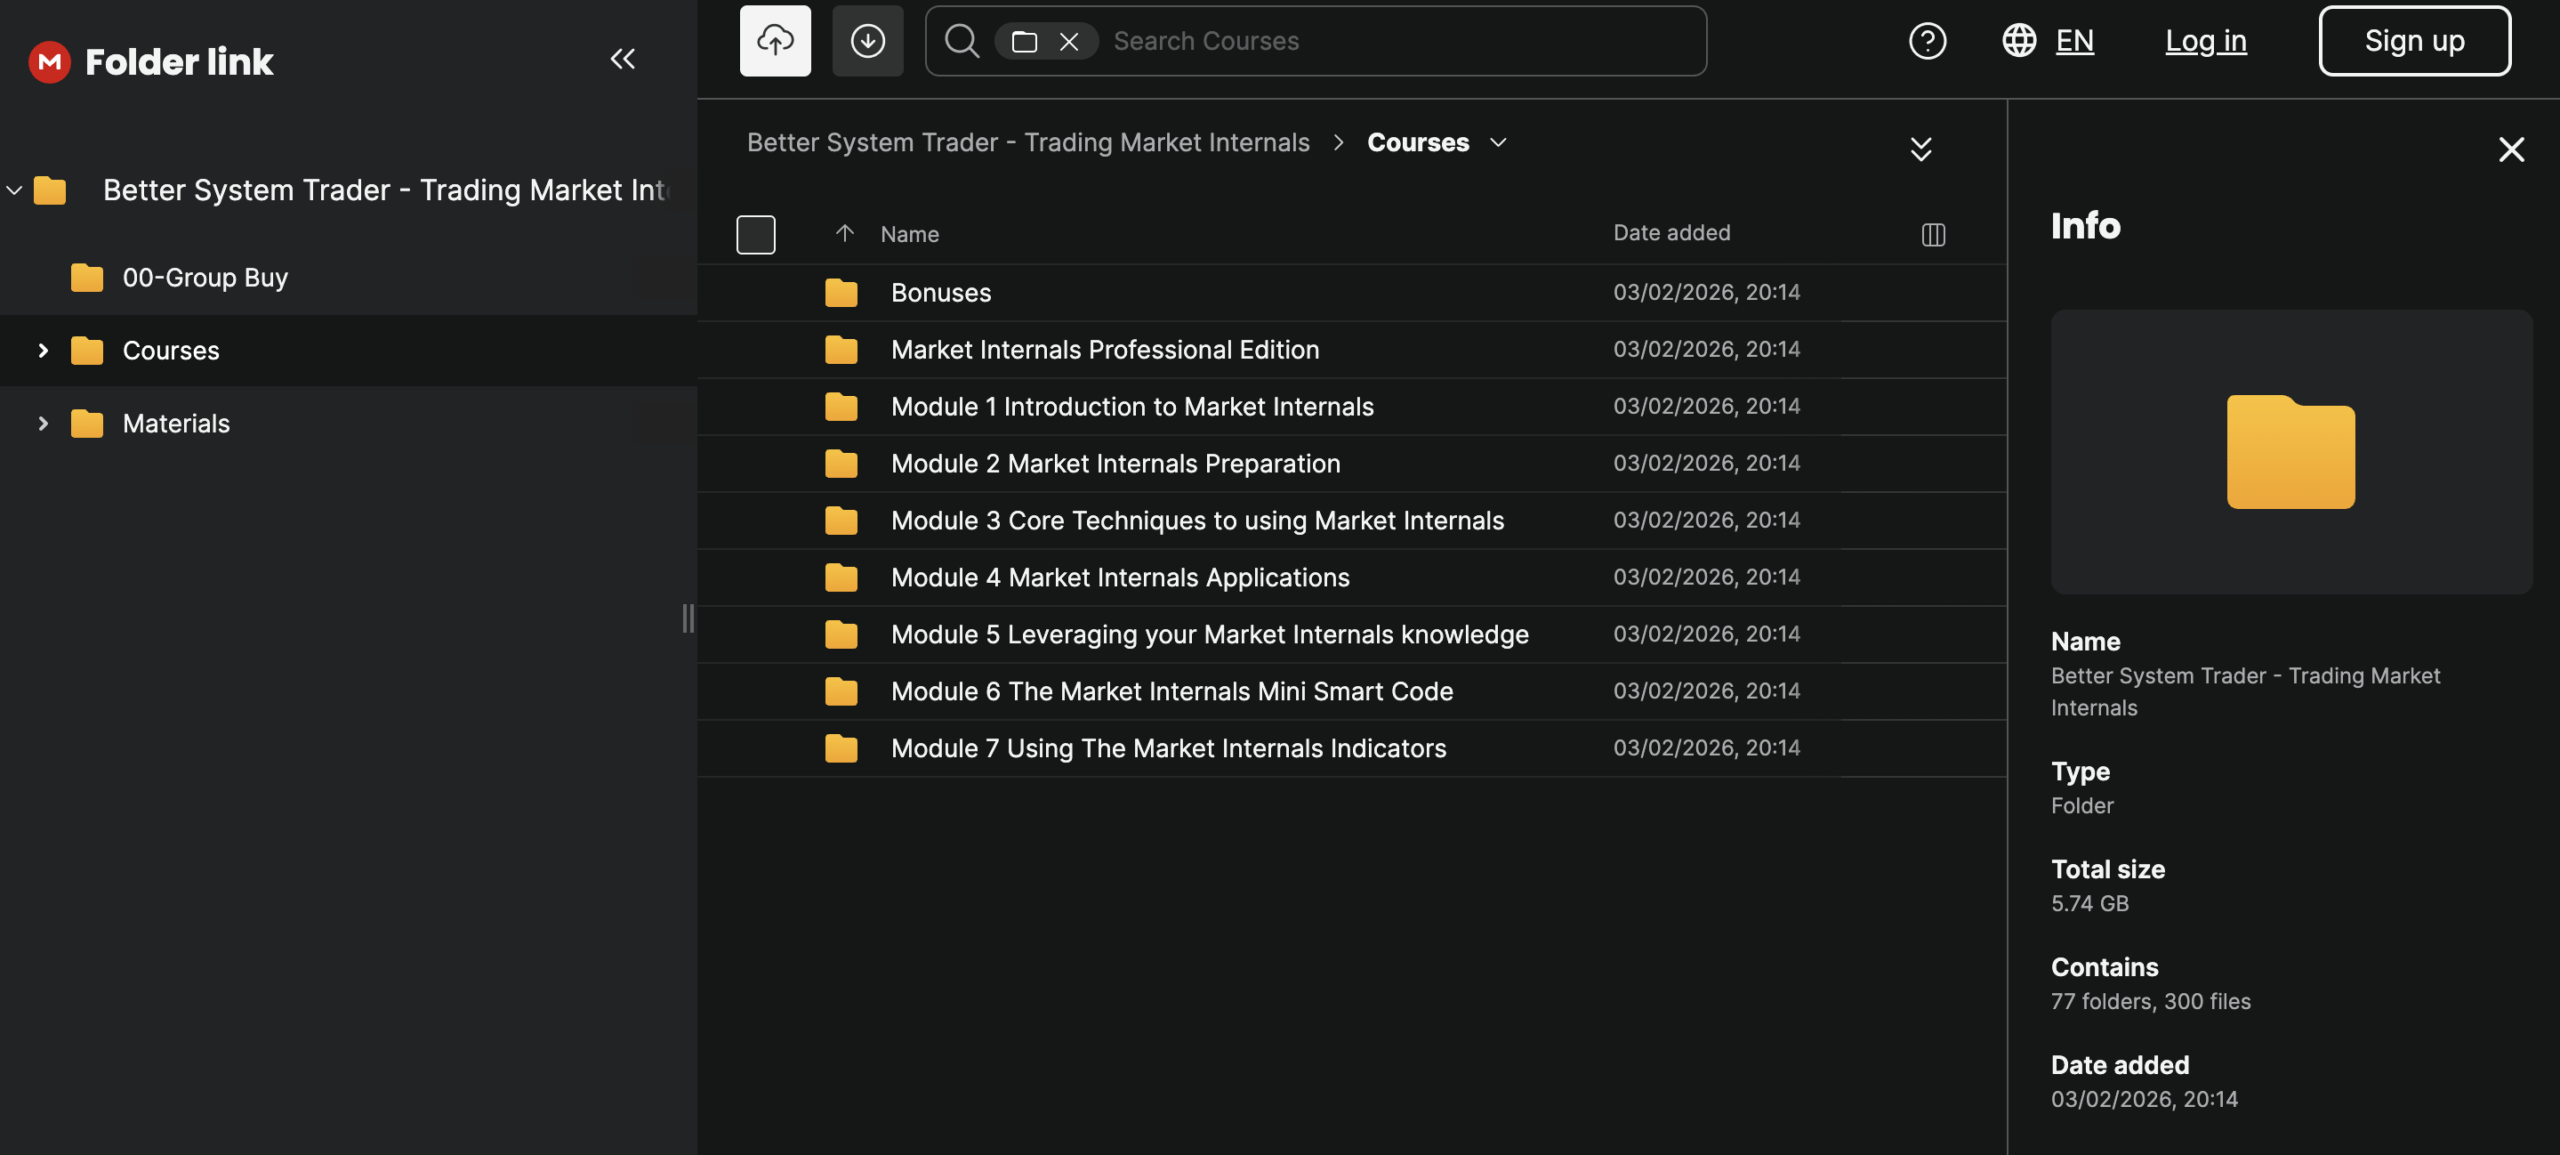The image size is (2560, 1155).
Task: Expand the Courses tree folder
Action: pos(43,350)
